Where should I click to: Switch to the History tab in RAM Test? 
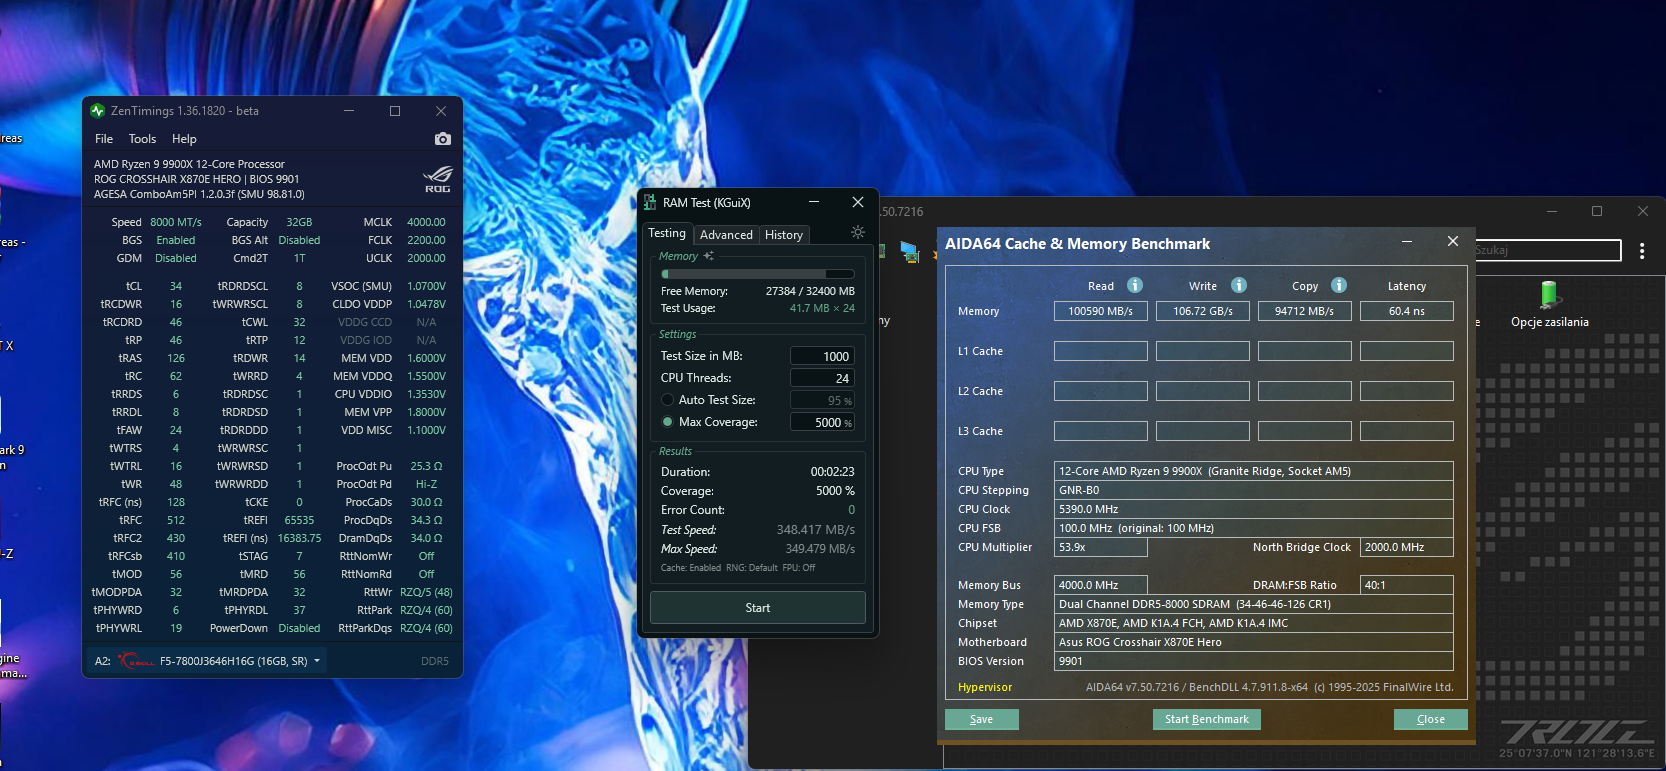point(784,235)
